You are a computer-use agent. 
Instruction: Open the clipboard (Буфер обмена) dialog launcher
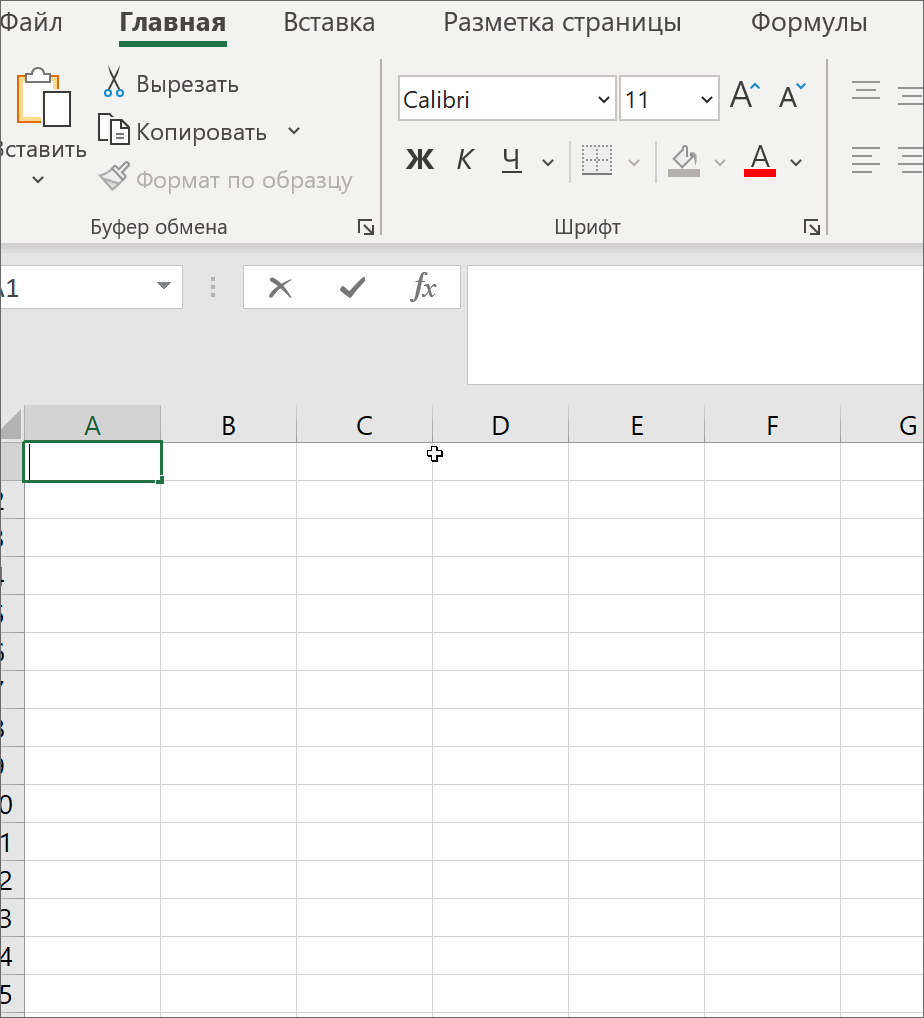click(x=366, y=227)
